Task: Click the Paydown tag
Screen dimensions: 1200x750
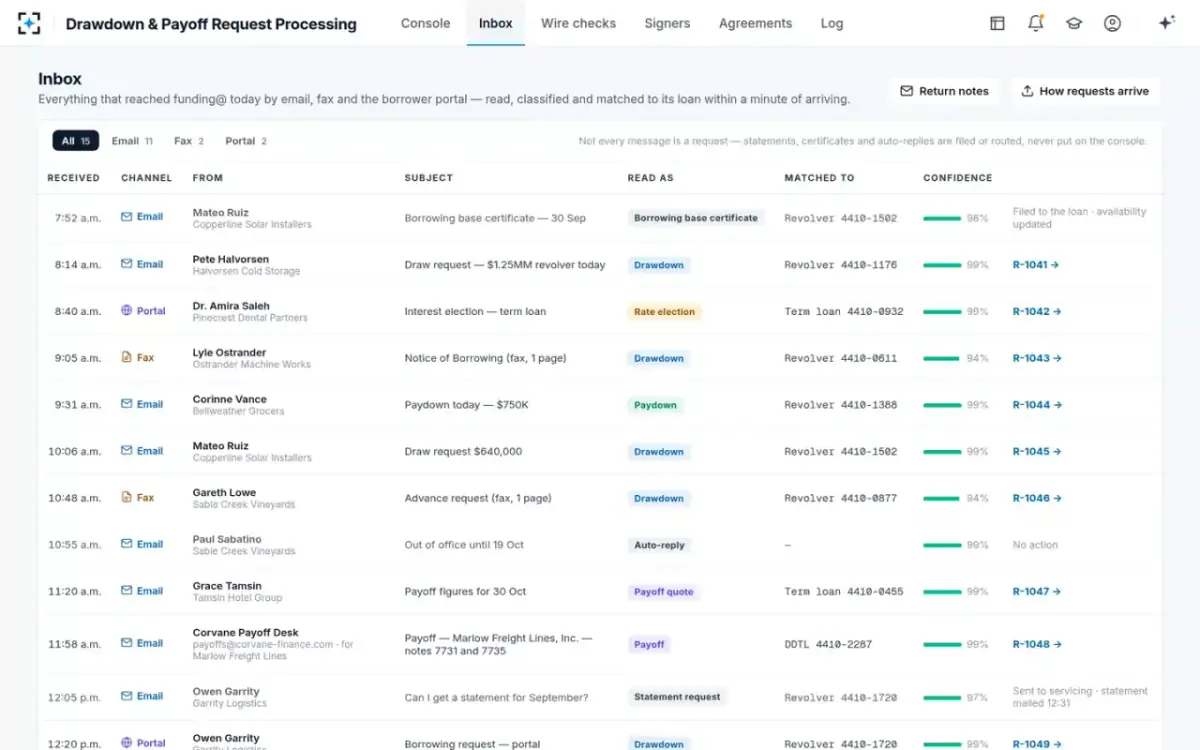Action: coord(655,405)
